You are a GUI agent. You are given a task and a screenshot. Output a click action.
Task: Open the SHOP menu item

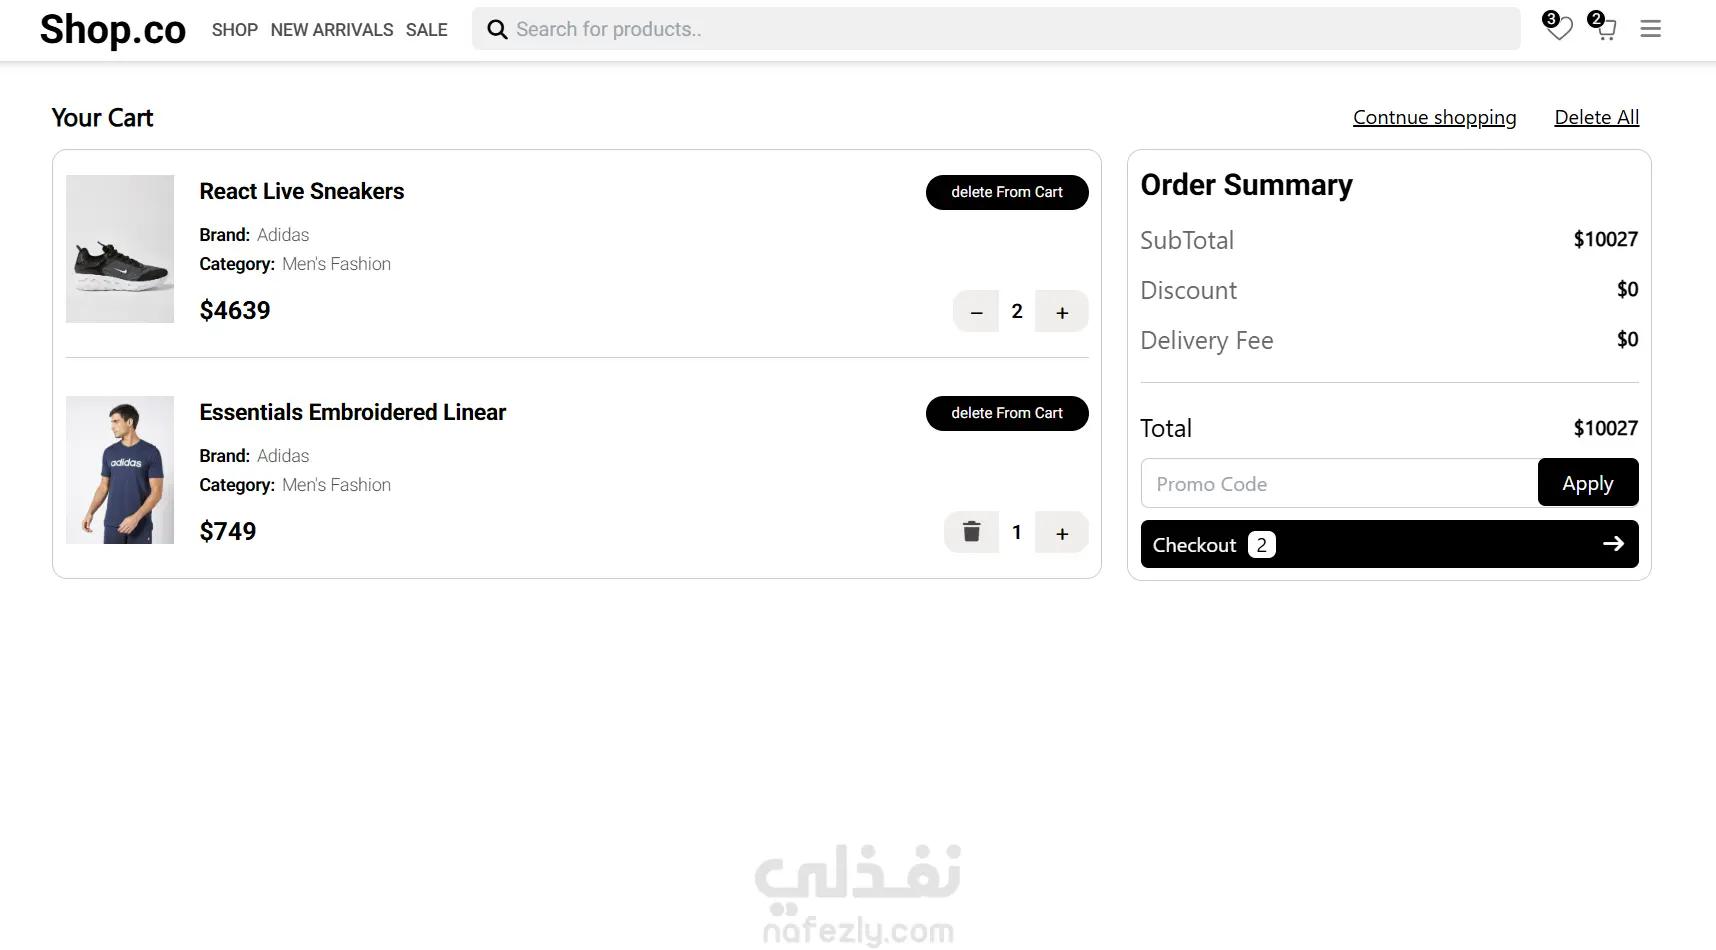pyautogui.click(x=235, y=30)
